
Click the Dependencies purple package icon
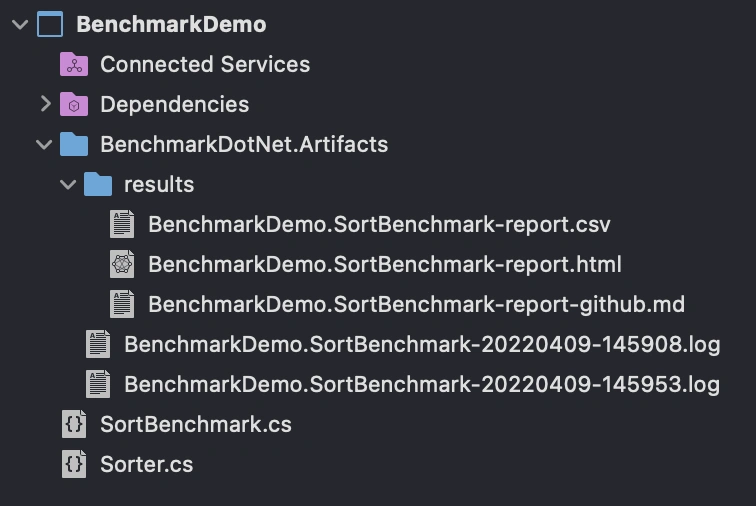point(74,104)
